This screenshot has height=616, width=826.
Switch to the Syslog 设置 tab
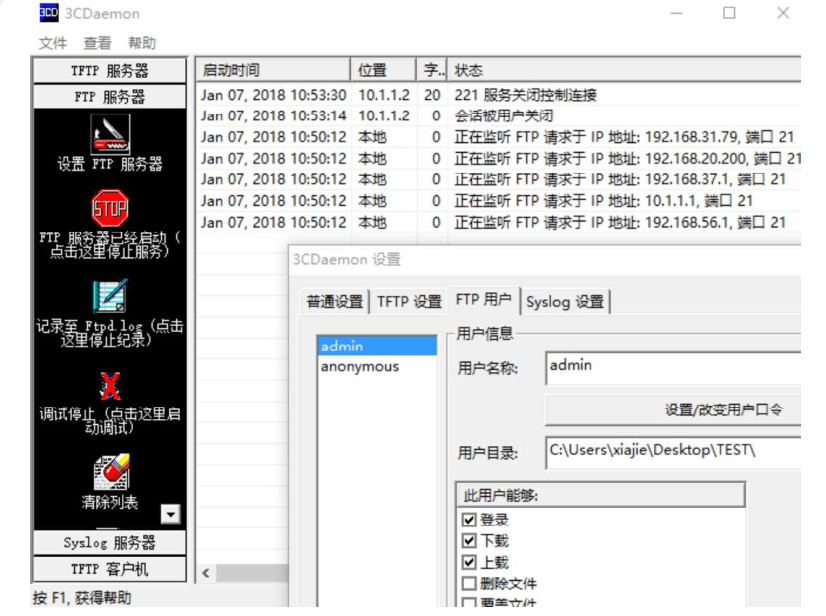[x=565, y=302]
